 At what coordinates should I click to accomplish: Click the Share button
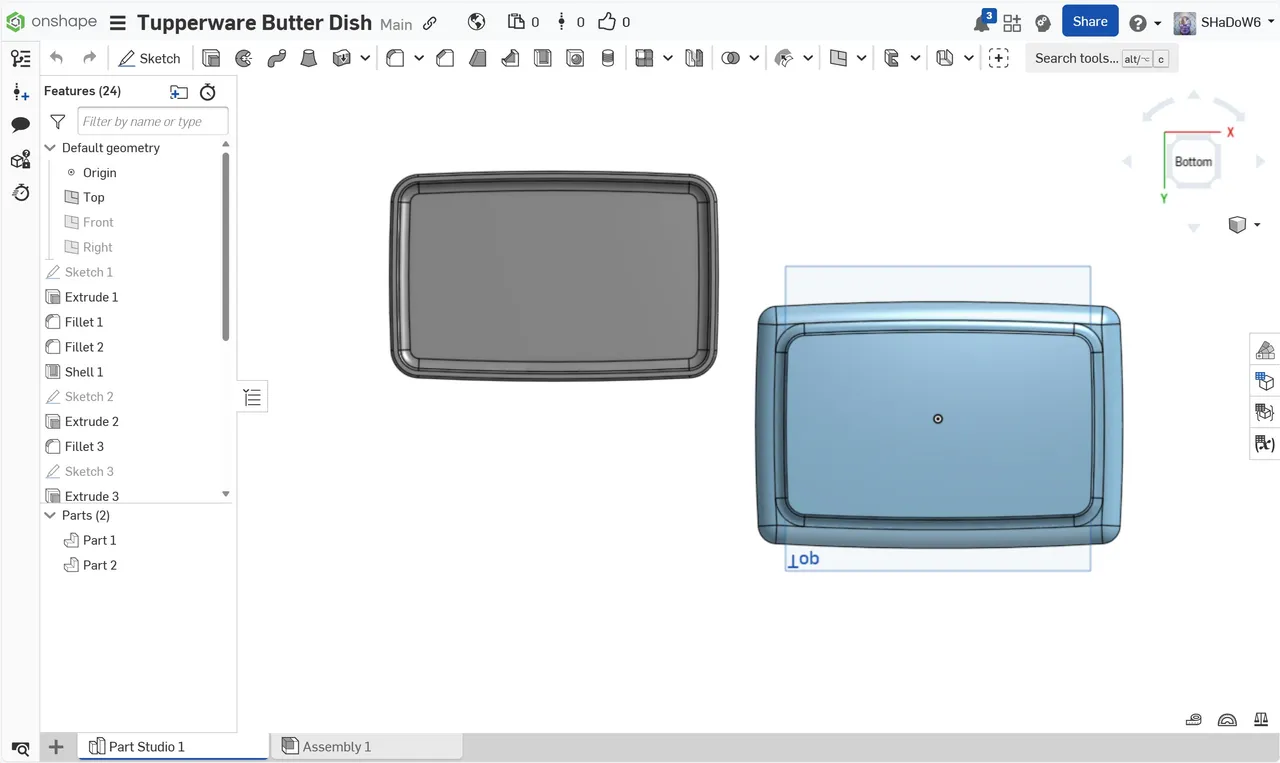click(1090, 21)
